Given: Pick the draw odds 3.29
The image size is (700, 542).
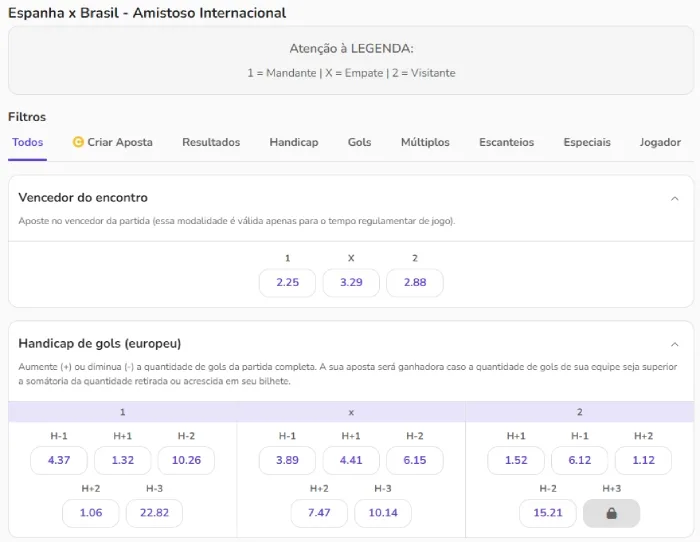Looking at the screenshot, I should 351,283.
